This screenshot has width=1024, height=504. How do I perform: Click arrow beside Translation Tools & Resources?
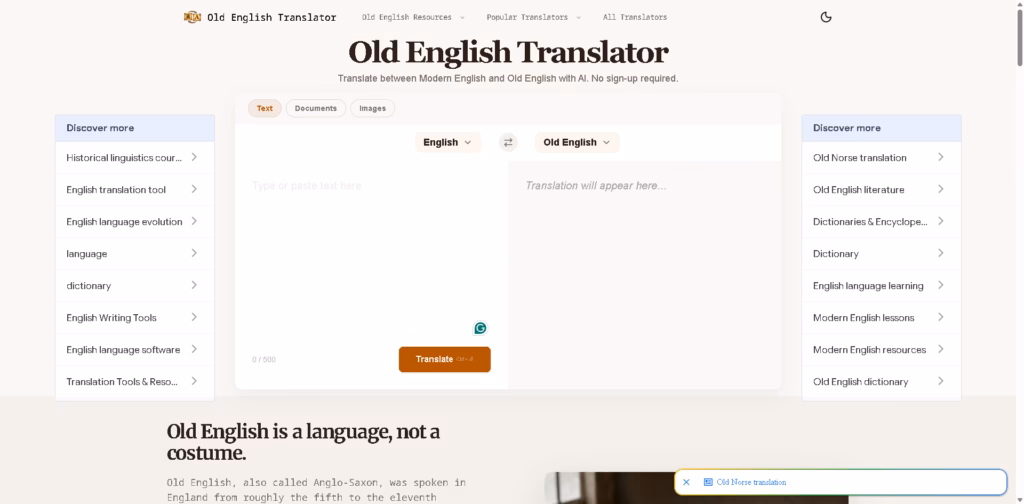[x=194, y=381]
